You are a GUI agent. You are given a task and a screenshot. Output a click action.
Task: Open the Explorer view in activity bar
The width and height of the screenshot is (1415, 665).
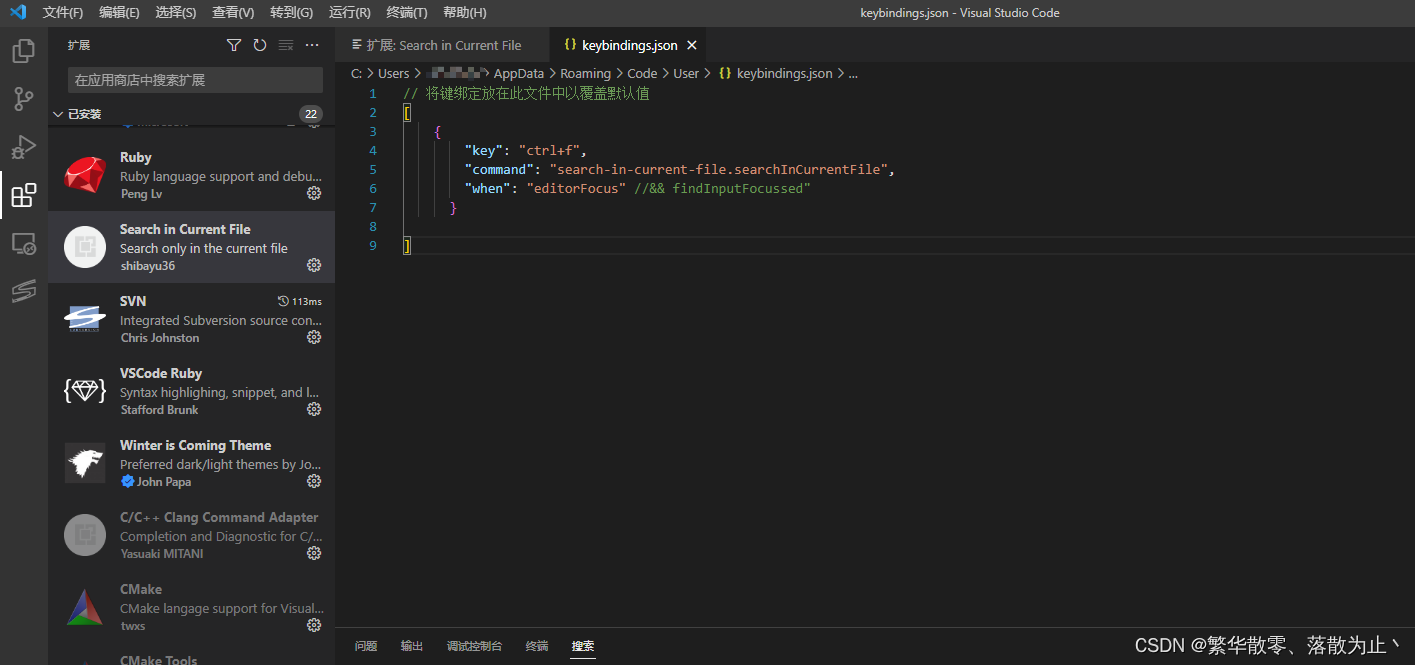point(24,50)
